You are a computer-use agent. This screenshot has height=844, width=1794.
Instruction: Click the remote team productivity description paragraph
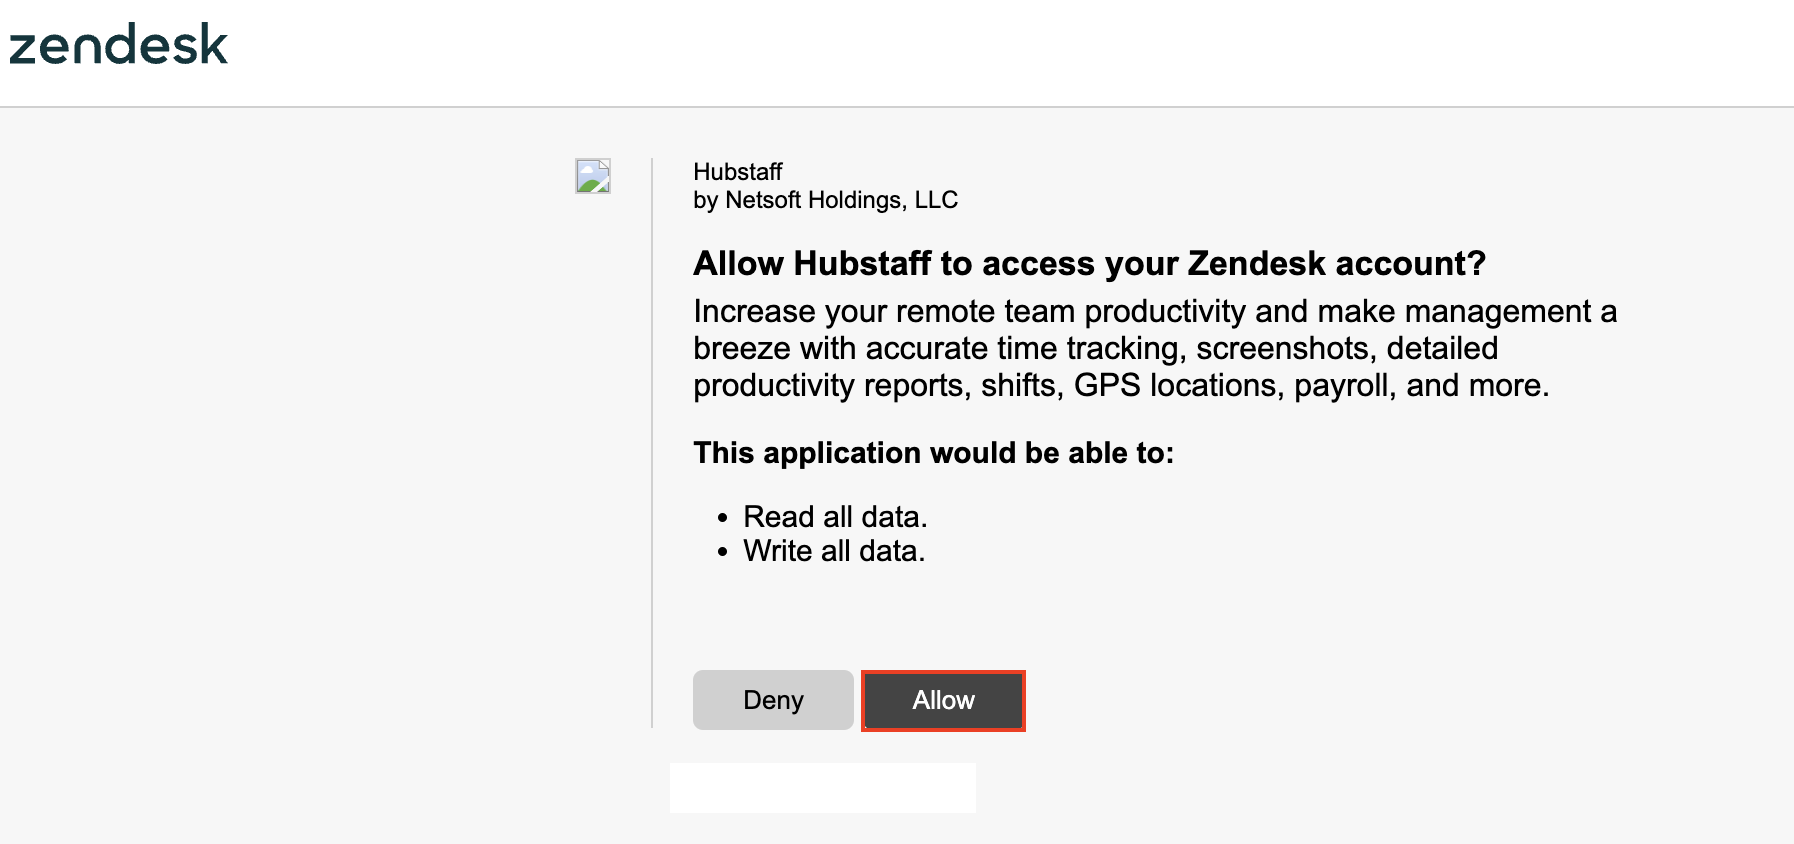[x=1155, y=348]
